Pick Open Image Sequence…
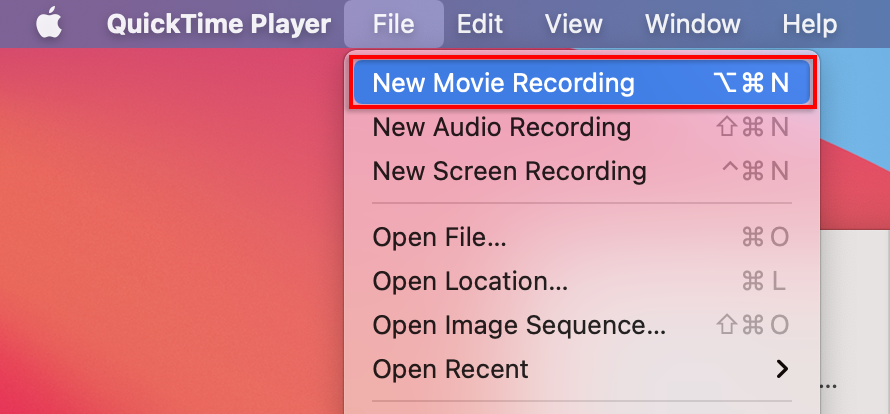The height and width of the screenshot is (414, 890). 519,325
